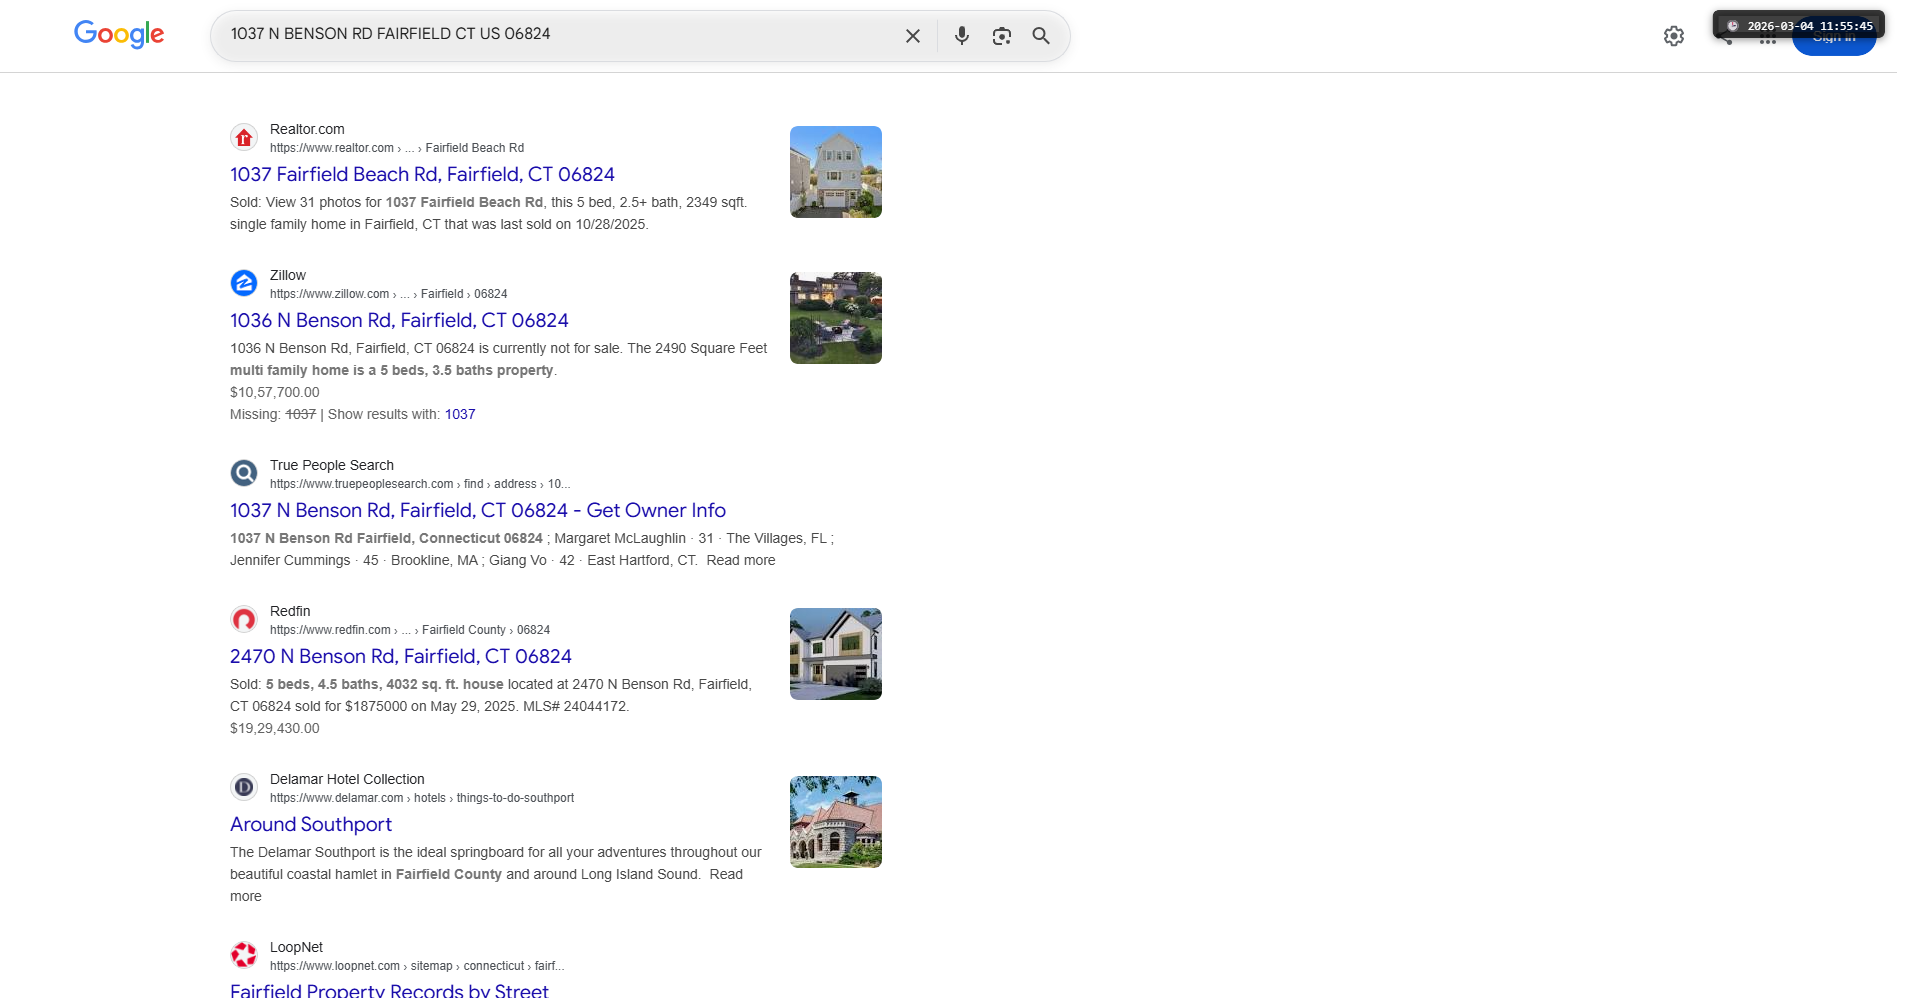The width and height of the screenshot is (1920, 998).
Task: Click the delamar.com breadcrumb URL
Action: coord(422,798)
